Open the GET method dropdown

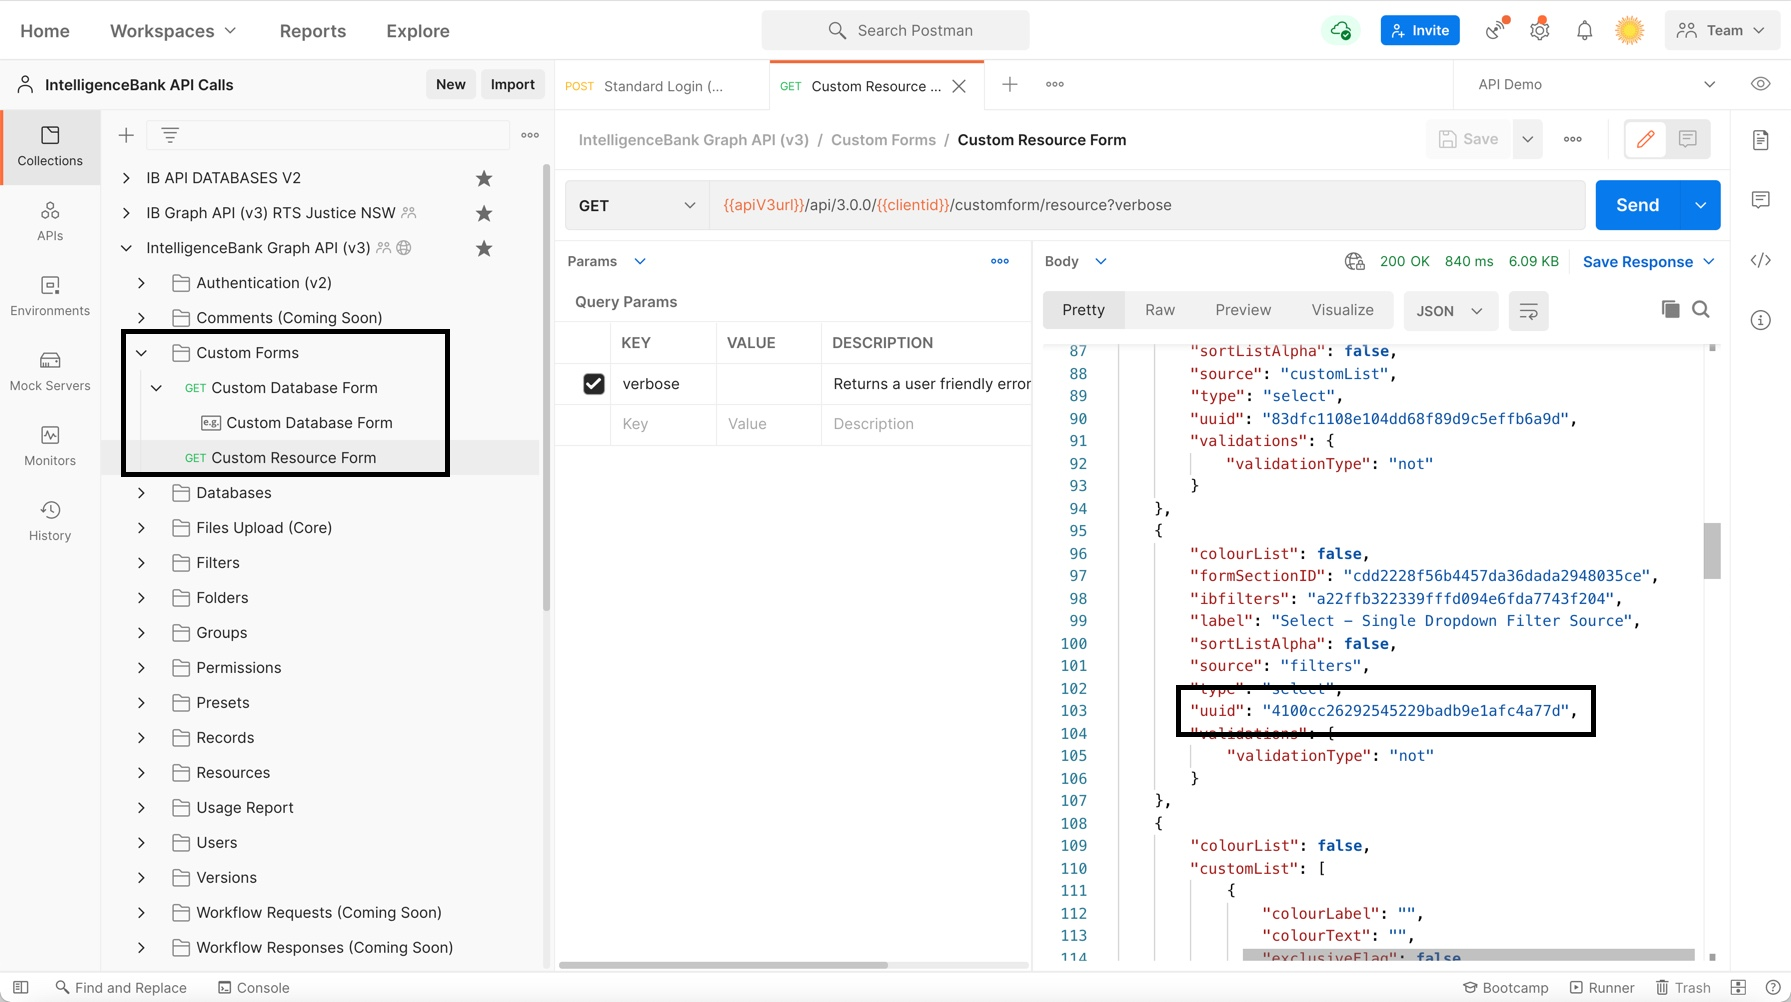tap(637, 206)
